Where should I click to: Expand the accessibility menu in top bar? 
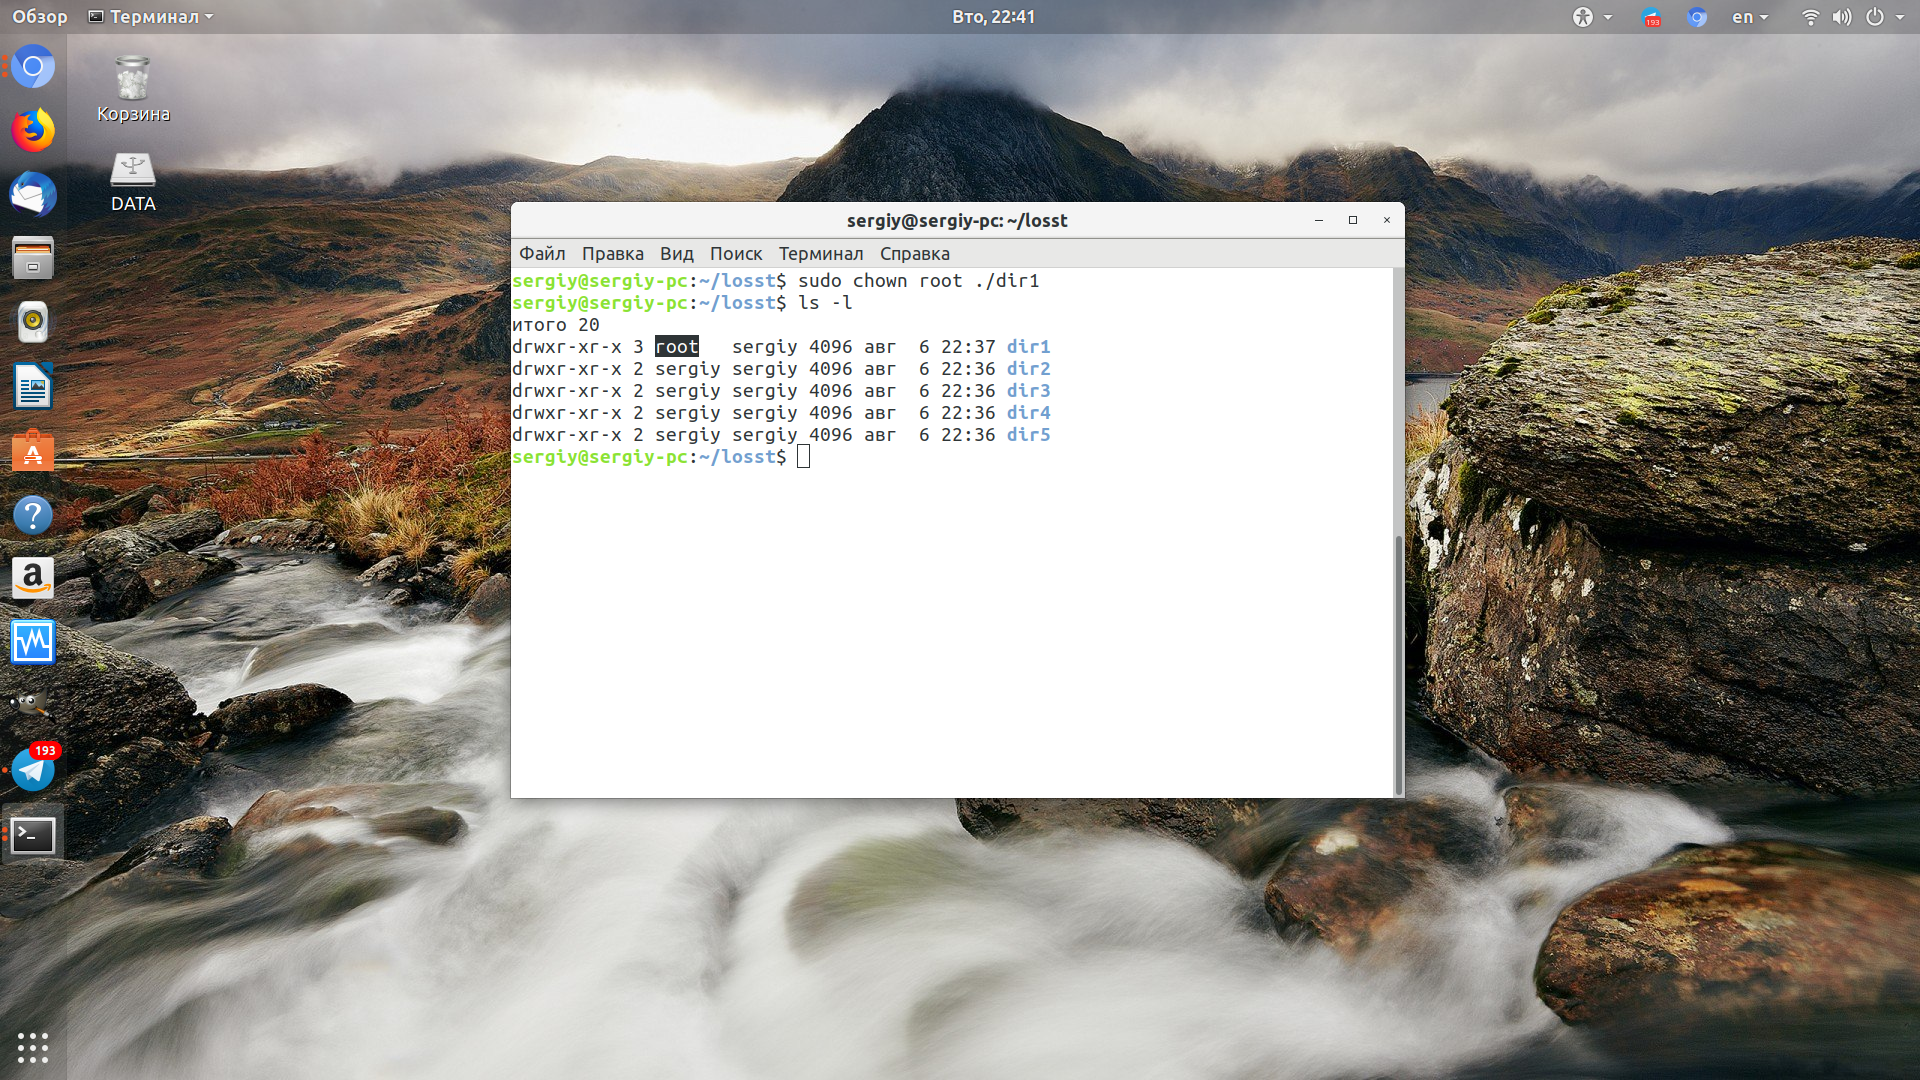tap(1592, 17)
